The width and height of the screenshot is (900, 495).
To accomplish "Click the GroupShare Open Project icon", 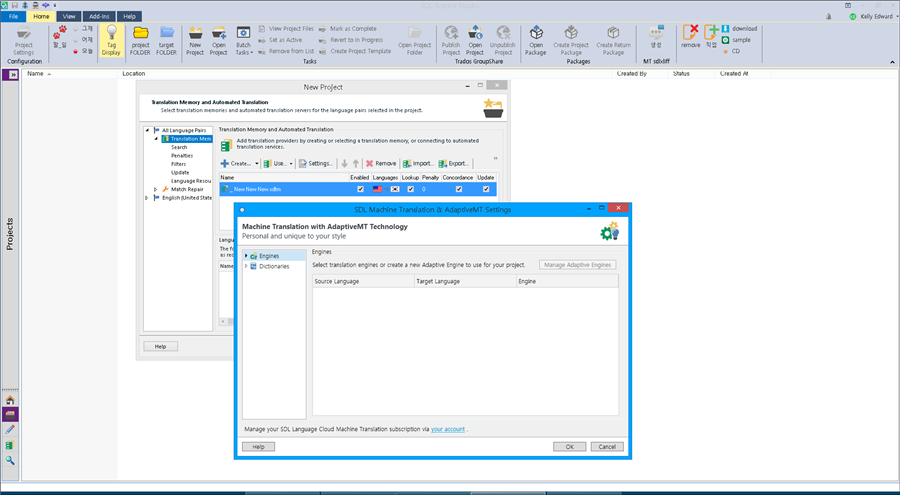I will tap(475, 33).
